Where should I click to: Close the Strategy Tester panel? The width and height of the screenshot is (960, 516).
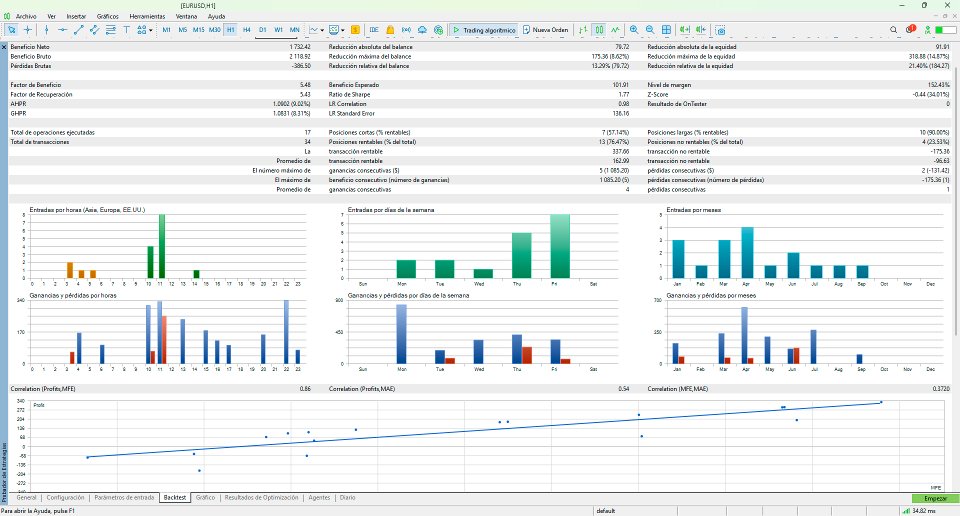[4, 47]
